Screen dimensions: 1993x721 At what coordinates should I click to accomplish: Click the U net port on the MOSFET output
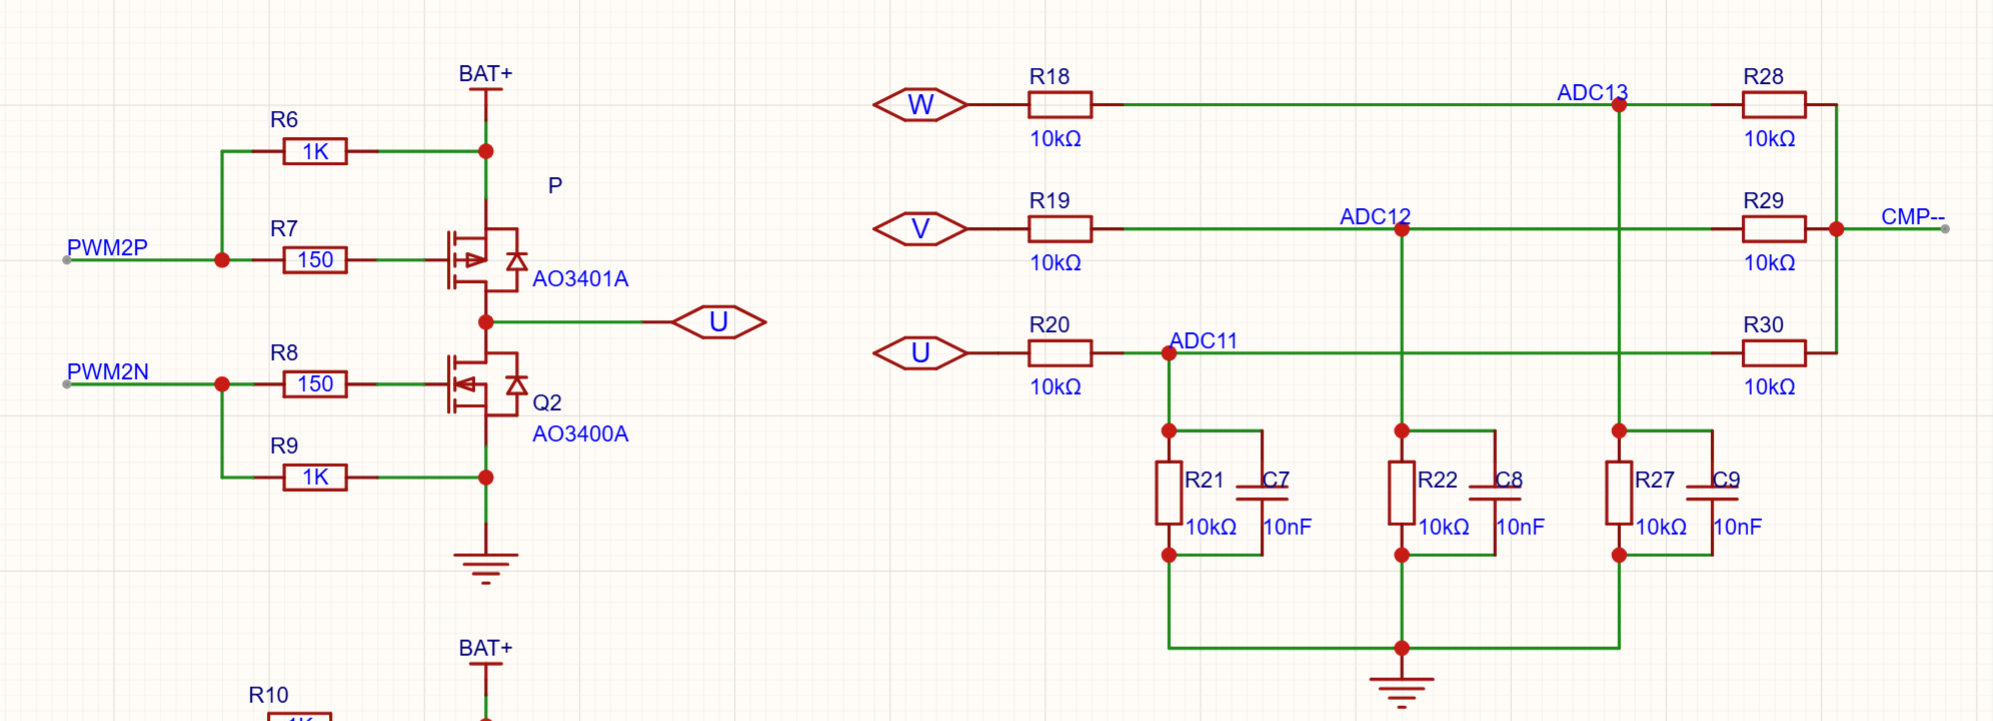point(718,322)
